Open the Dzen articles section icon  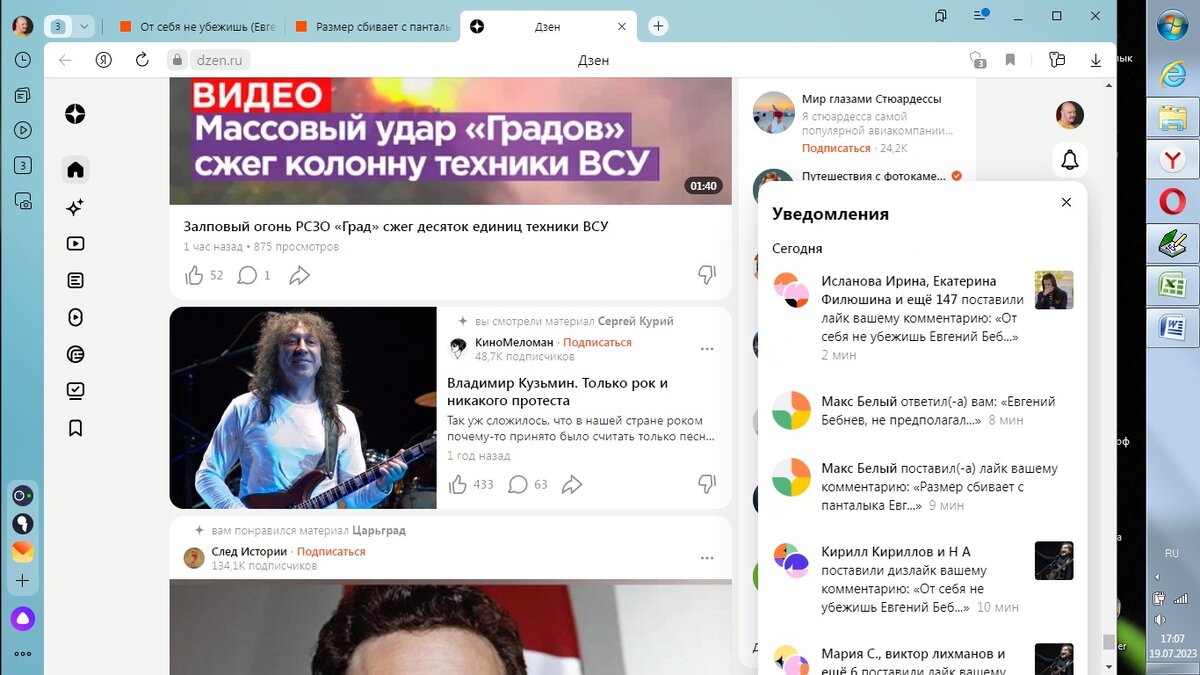75,280
